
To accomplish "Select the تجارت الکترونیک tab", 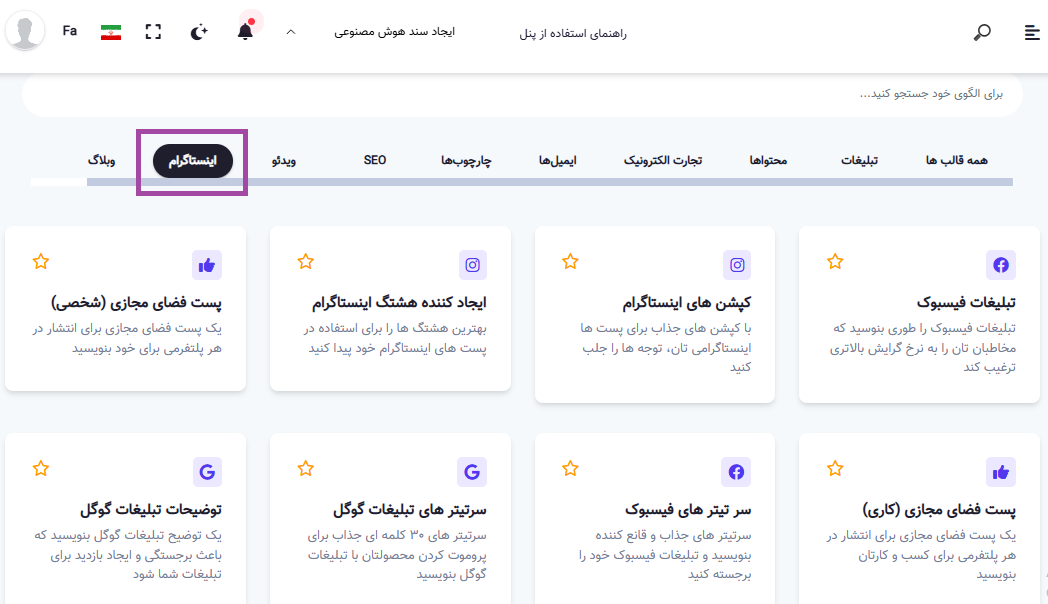I will [x=663, y=160].
